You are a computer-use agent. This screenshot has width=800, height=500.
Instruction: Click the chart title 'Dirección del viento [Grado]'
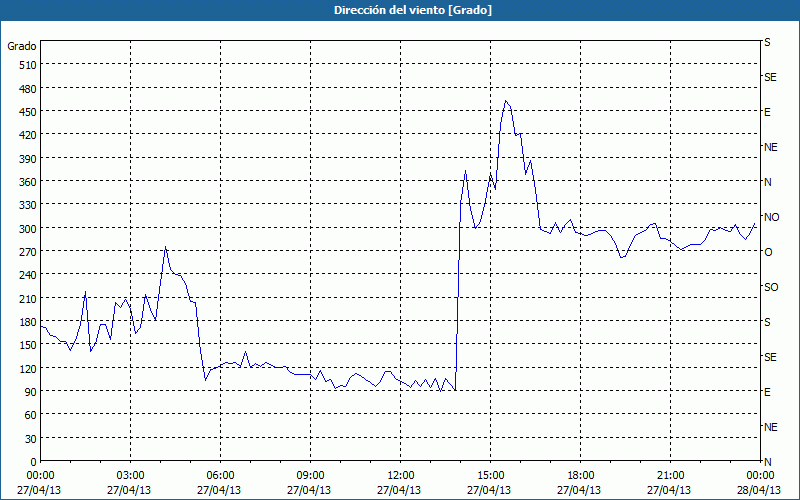pos(413,10)
